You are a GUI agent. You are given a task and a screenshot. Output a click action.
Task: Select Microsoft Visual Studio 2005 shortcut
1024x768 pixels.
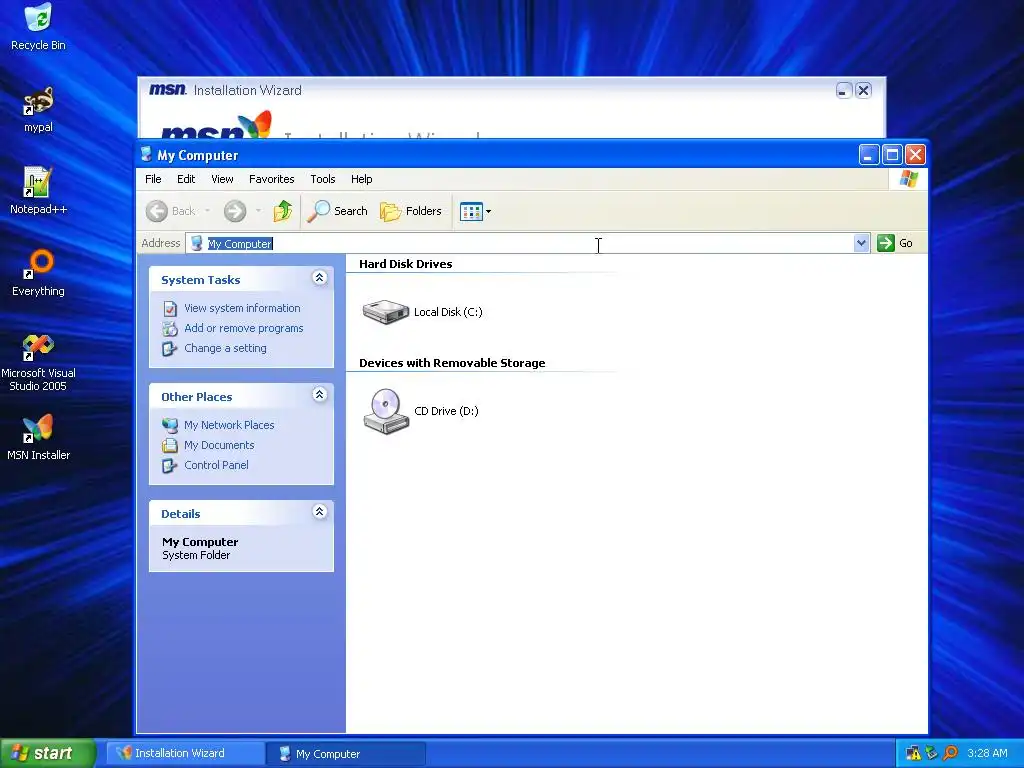tap(38, 362)
